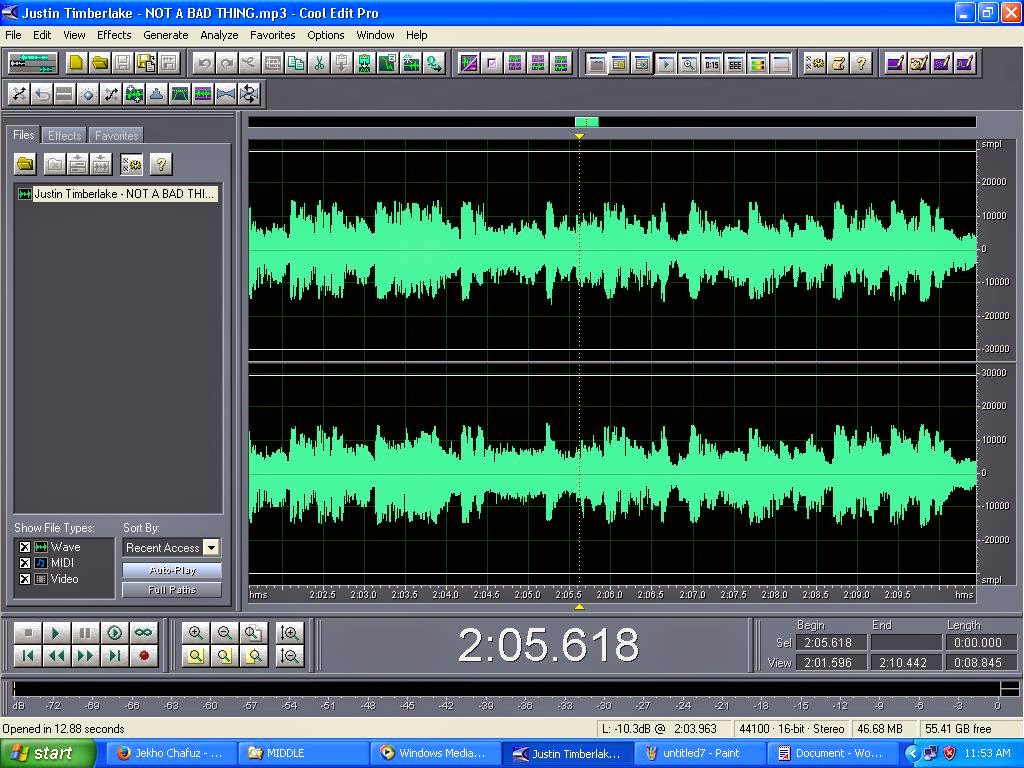Click the green range bar above the waveform
Image resolution: width=1024 pixels, height=768 pixels.
586,121
